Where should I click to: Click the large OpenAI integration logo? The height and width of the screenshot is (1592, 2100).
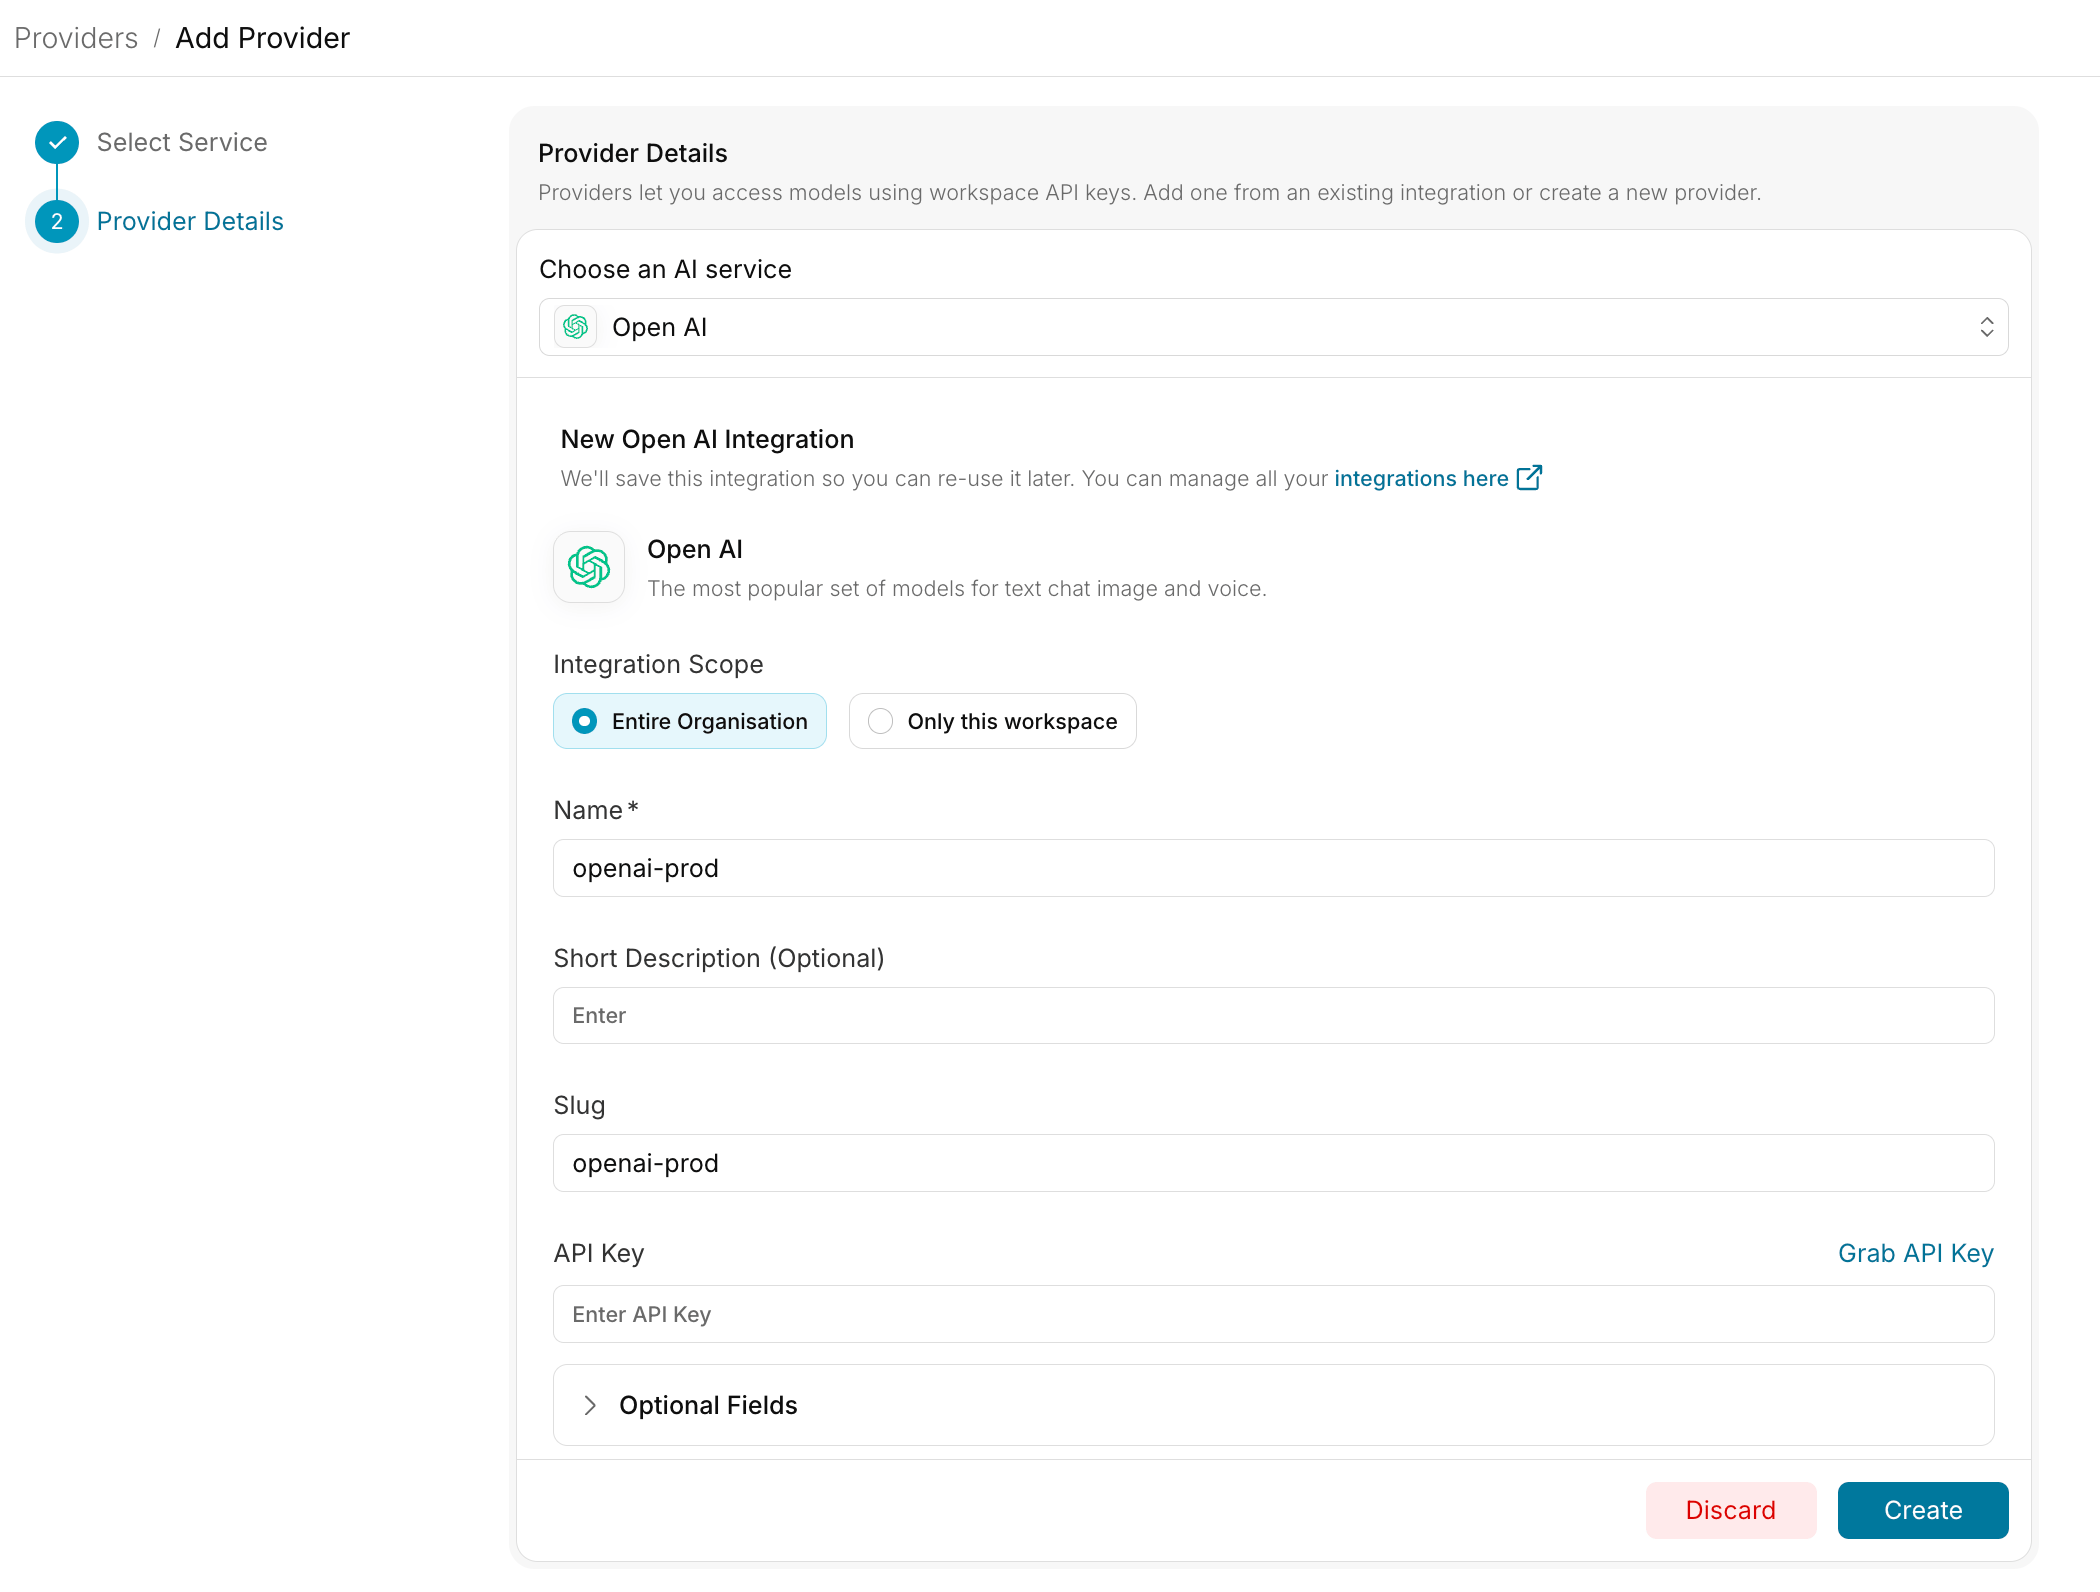coord(589,567)
